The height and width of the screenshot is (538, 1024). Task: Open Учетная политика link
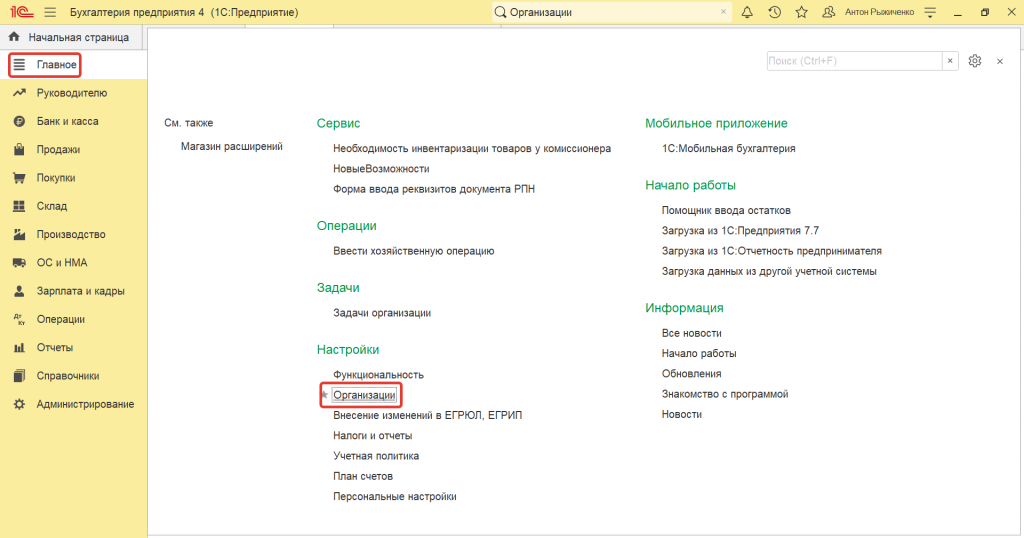[x=376, y=456]
